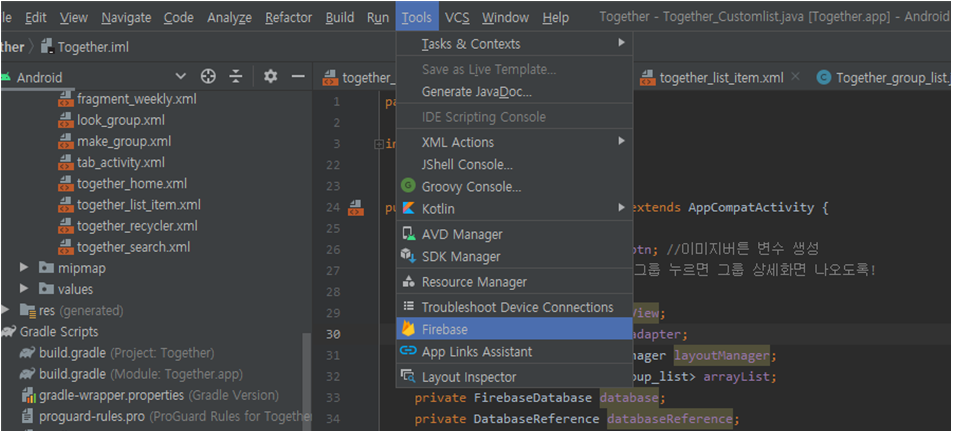Click the SDK Manager download icon

click(408, 257)
